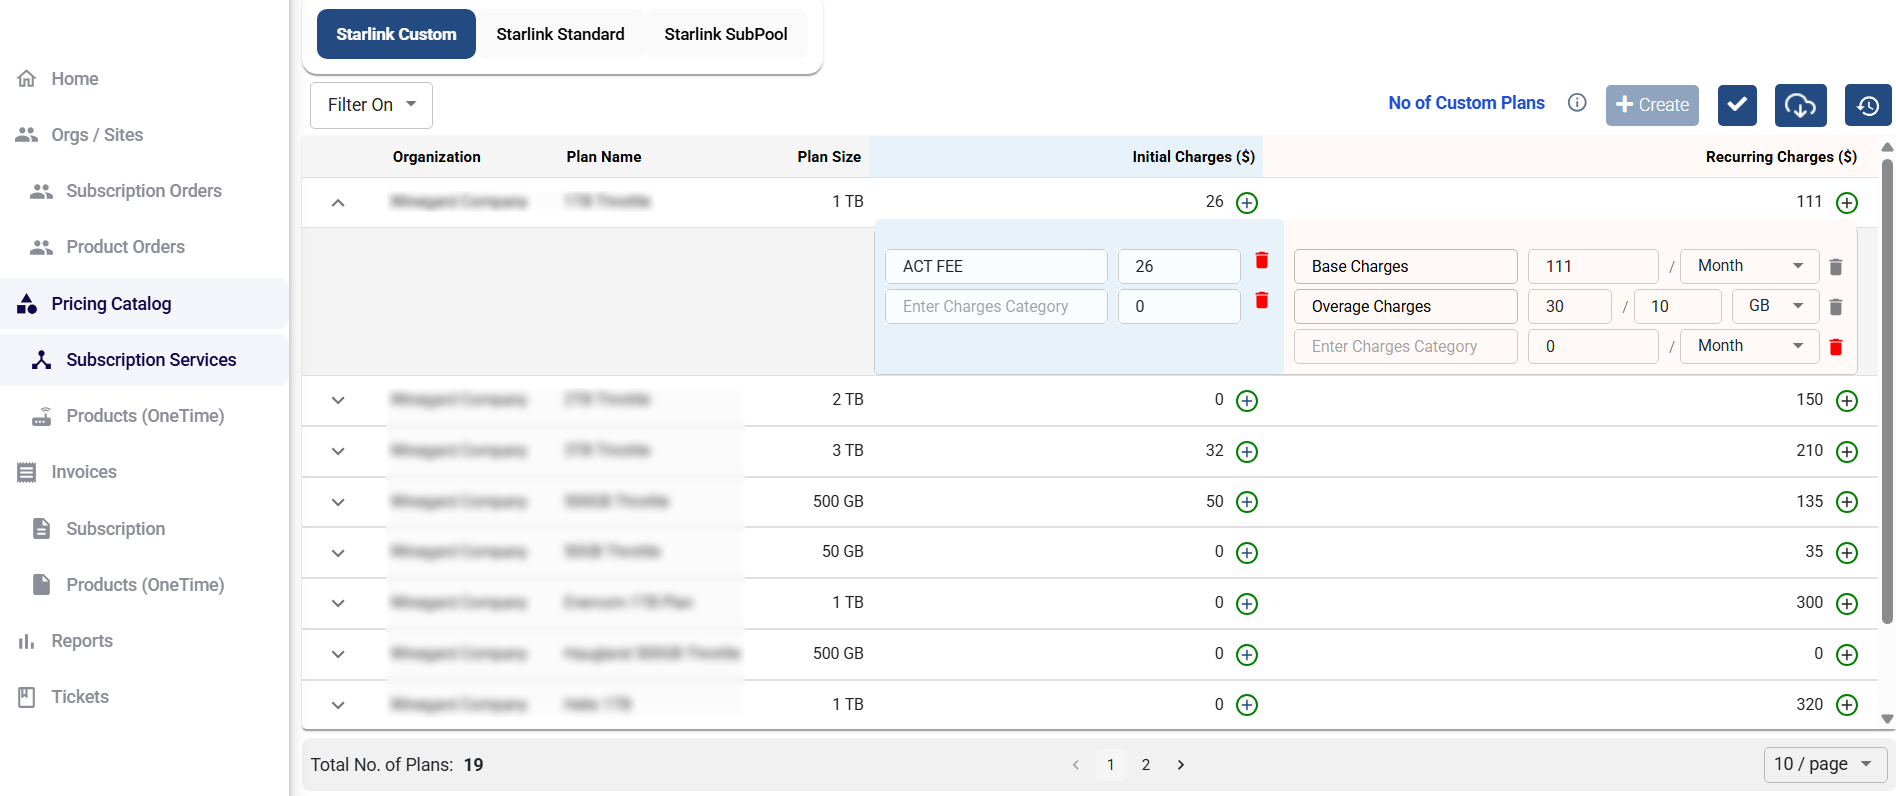Switch to the Starlink SubPool tab

coord(725,34)
